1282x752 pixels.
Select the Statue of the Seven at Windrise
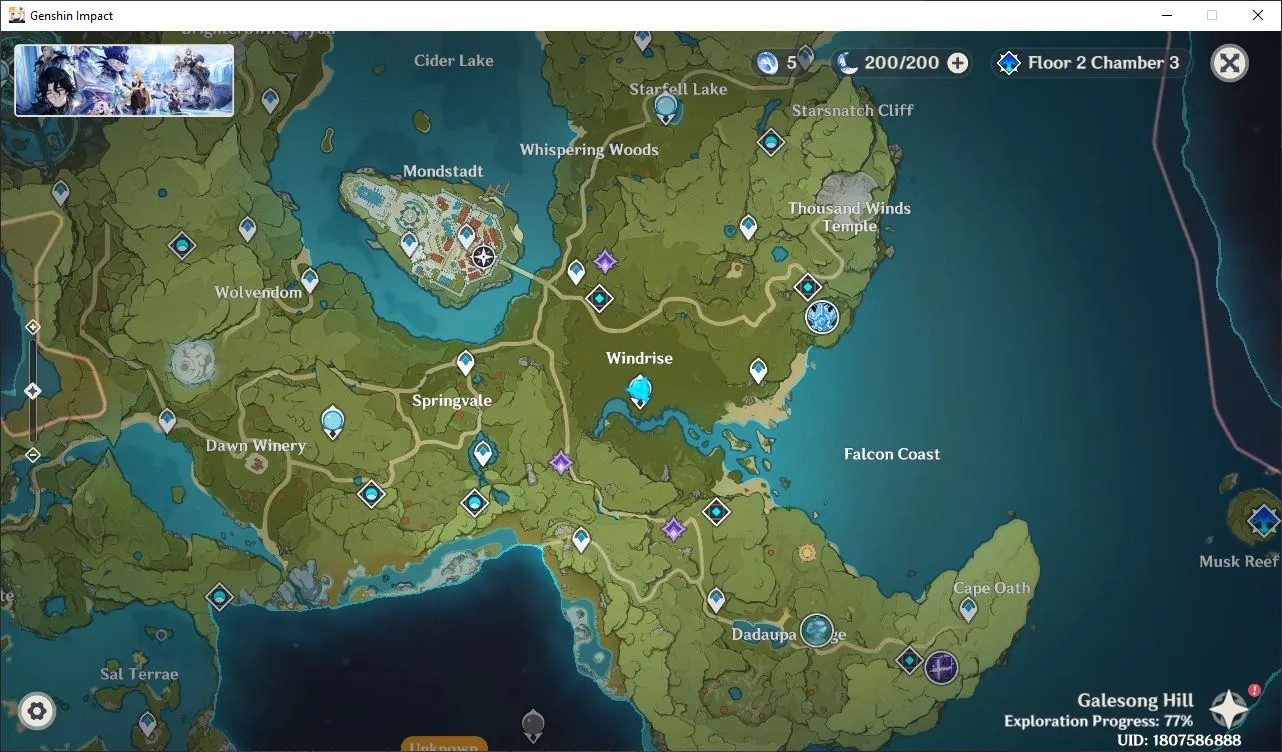coord(638,390)
